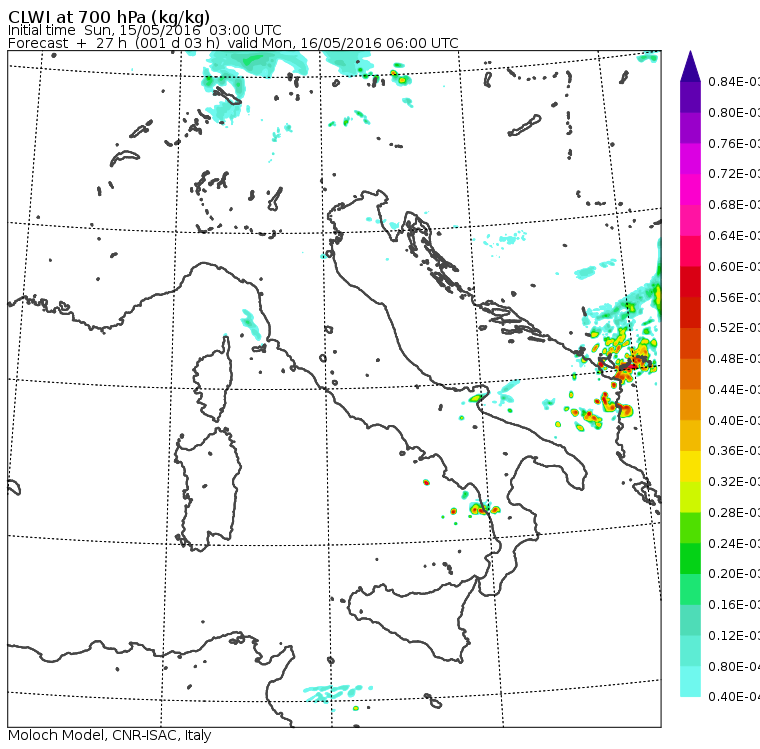Click the 0.16E-03 scale label
760x749 pixels.
pyautogui.click(x=734, y=605)
